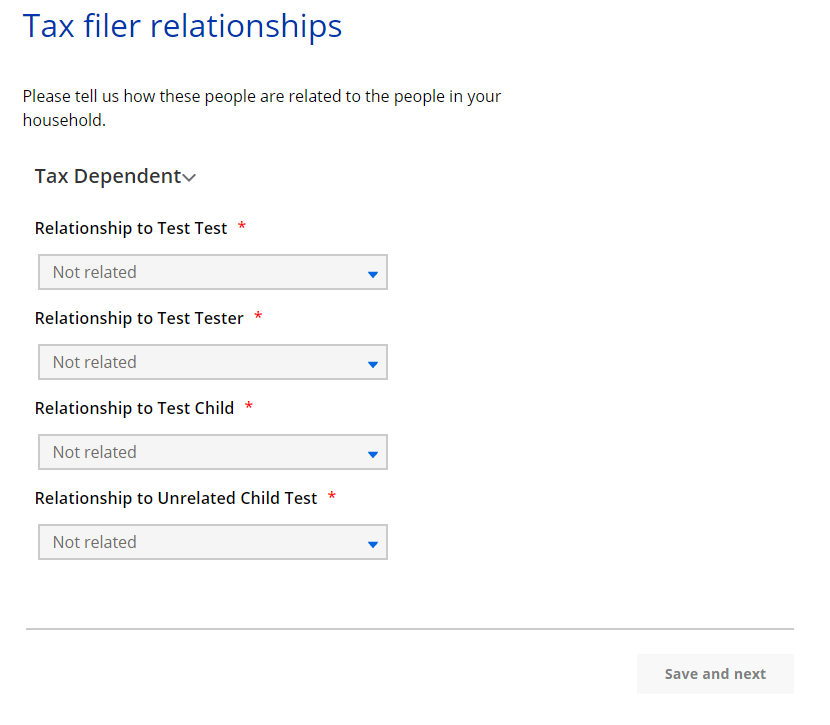Click blue arrow on Test Child dropdown
The height and width of the screenshot is (725, 830).
pos(372,454)
